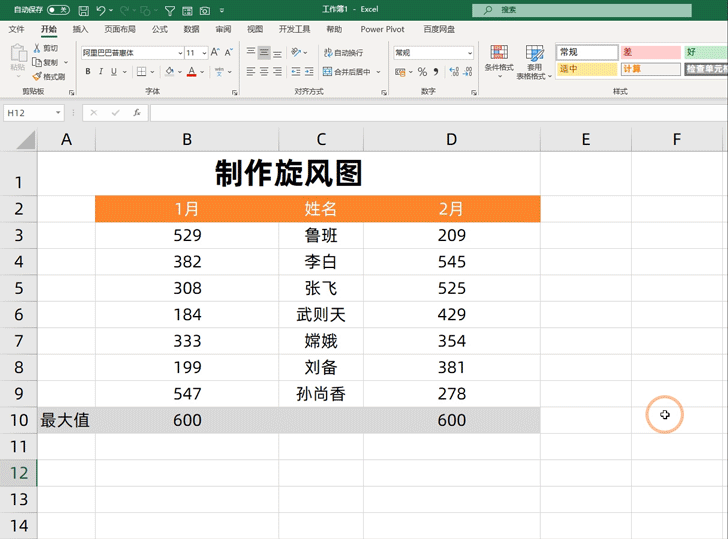Apply the Bad (差) cell style
The height and width of the screenshot is (539, 728).
click(x=650, y=52)
